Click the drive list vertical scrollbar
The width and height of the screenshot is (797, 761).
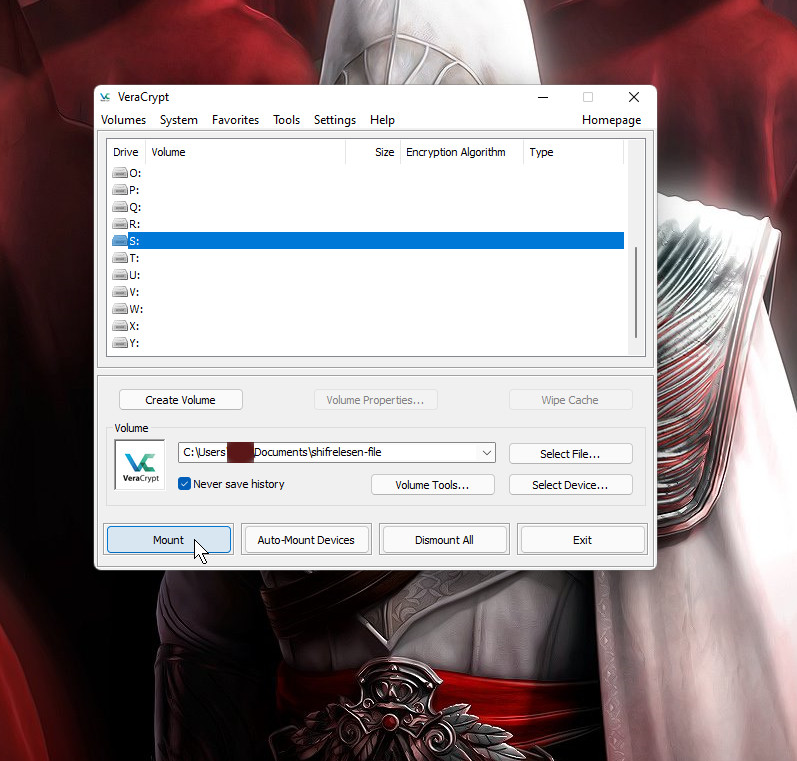636,292
